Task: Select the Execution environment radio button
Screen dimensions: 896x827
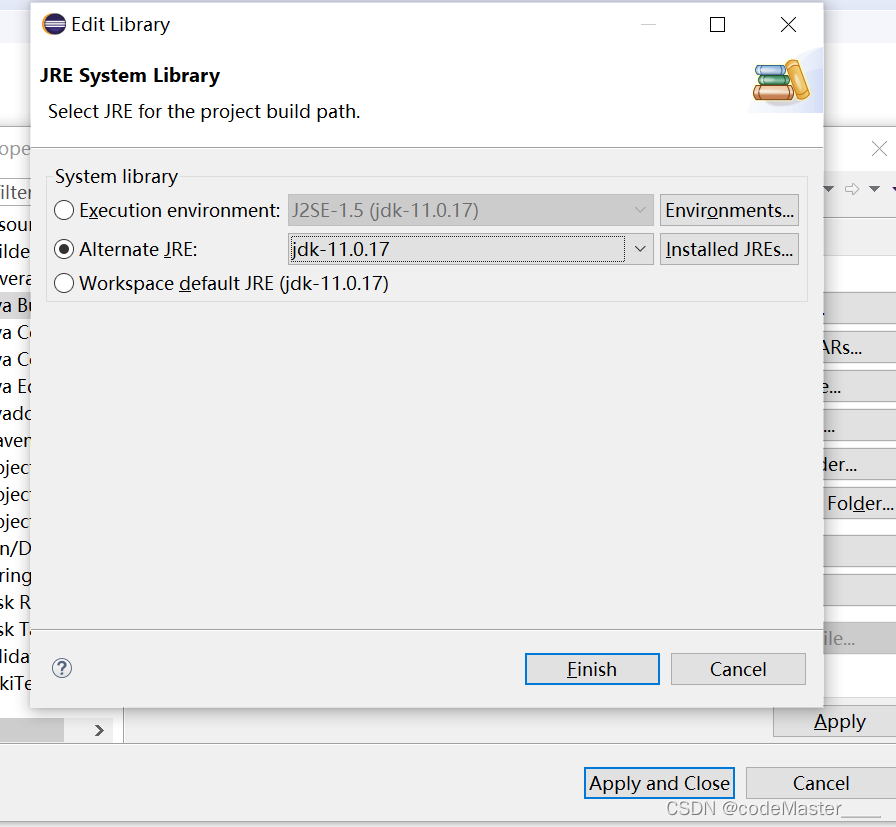Action: pos(64,210)
